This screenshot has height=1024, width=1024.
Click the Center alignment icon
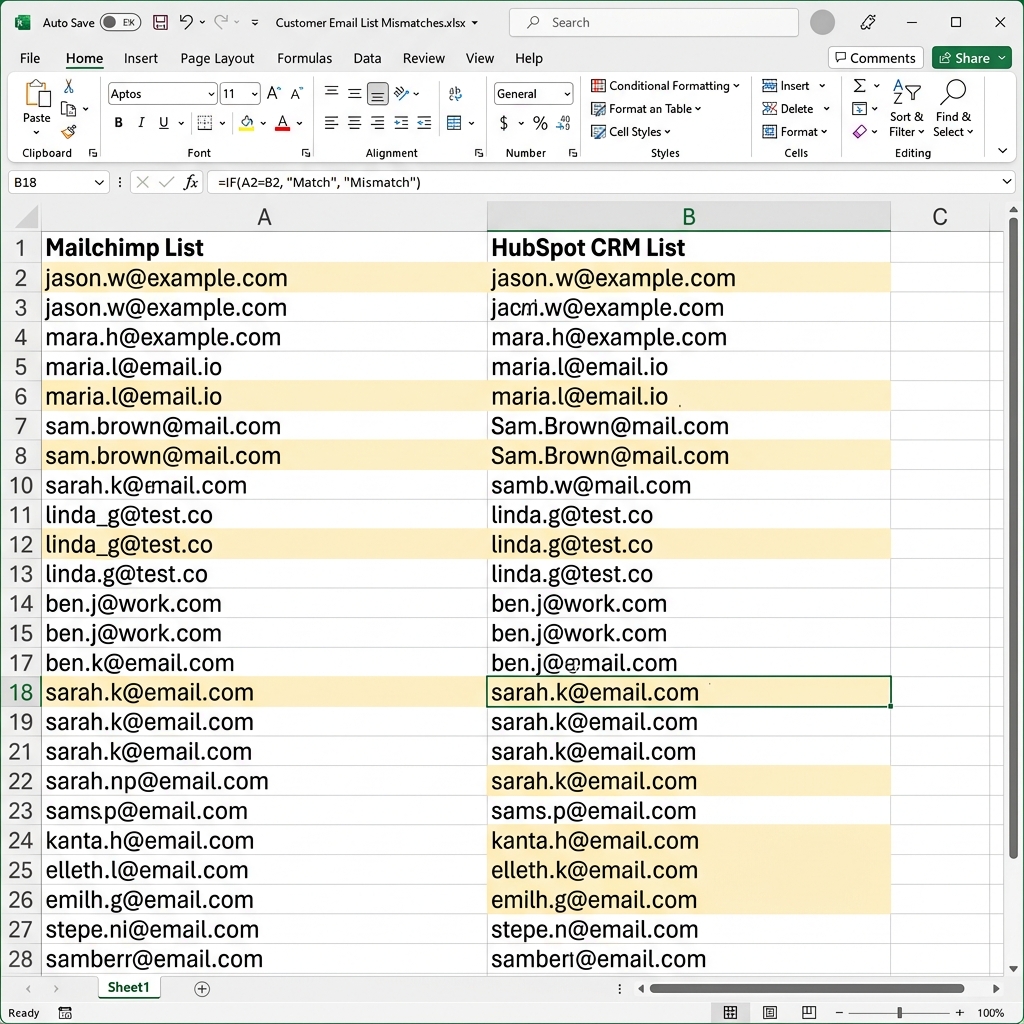(355, 123)
